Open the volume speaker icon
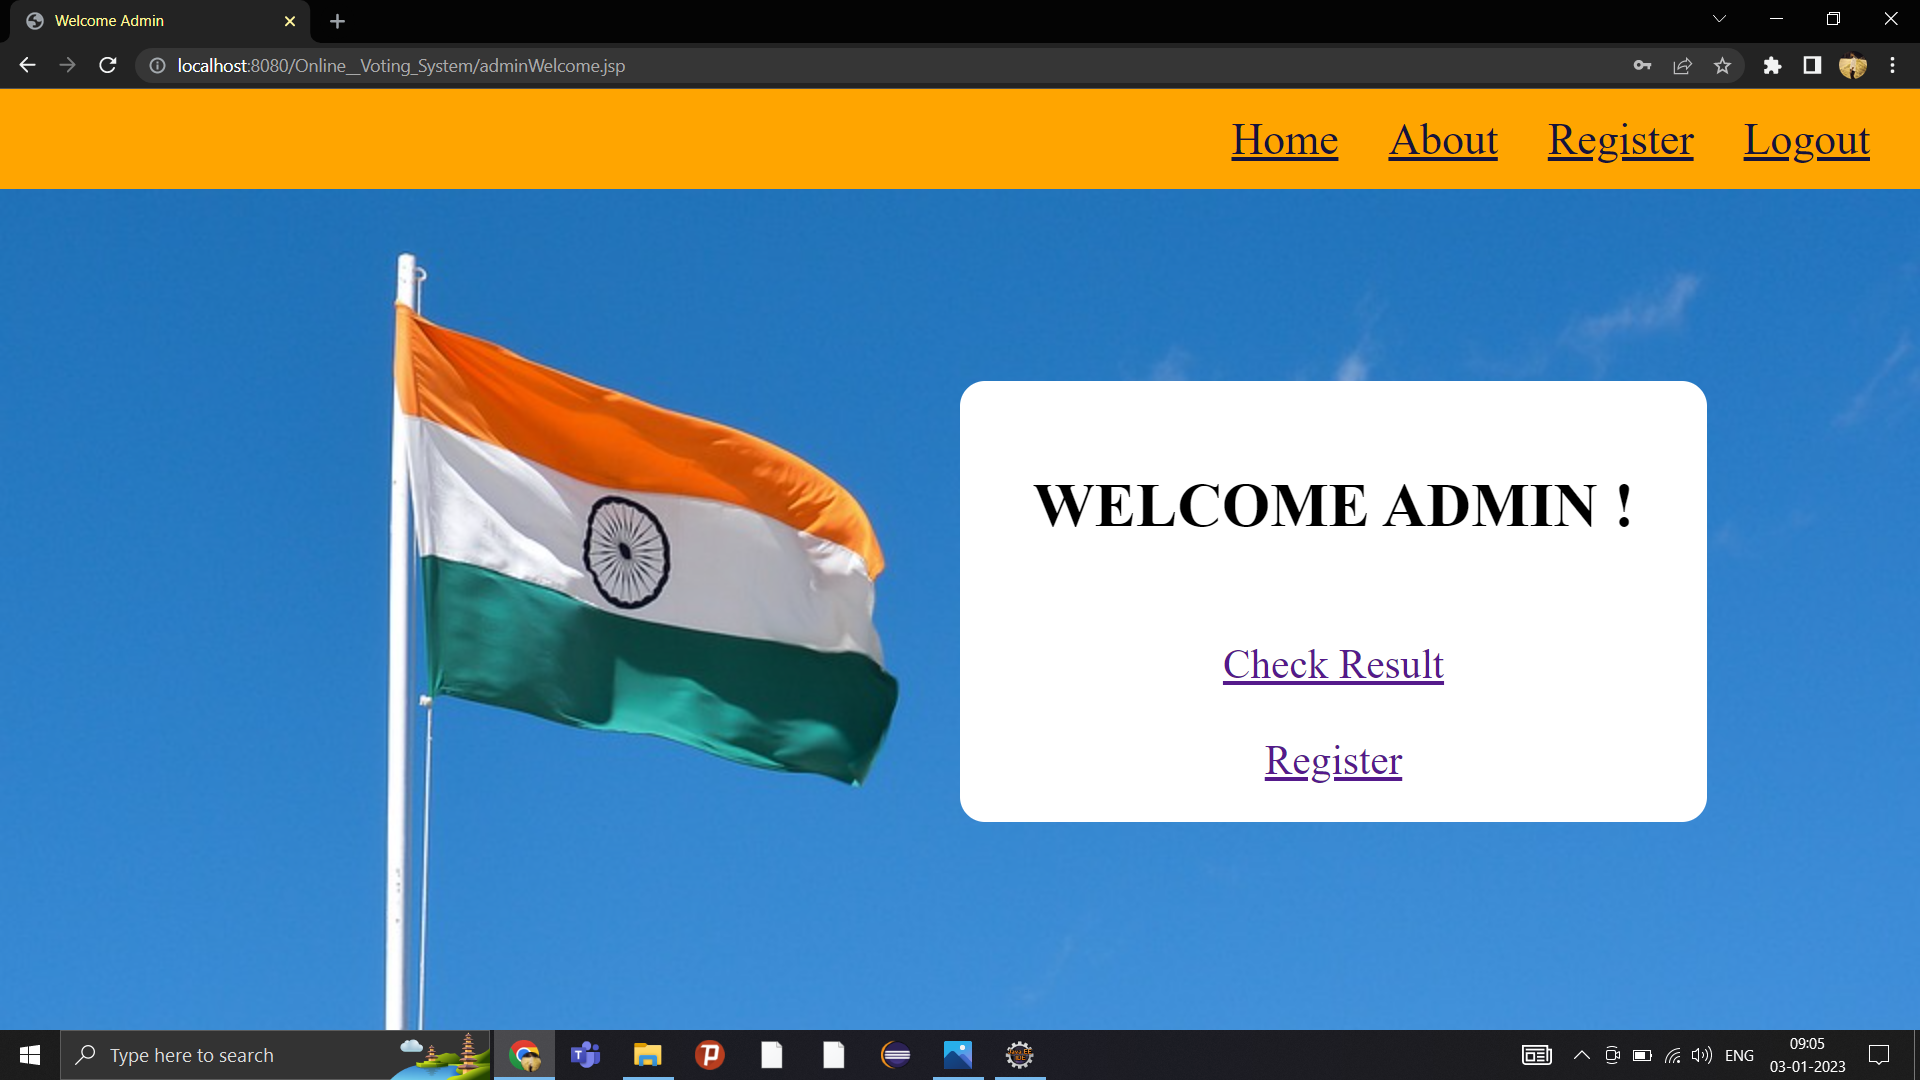The width and height of the screenshot is (1920, 1080). point(1702,1055)
